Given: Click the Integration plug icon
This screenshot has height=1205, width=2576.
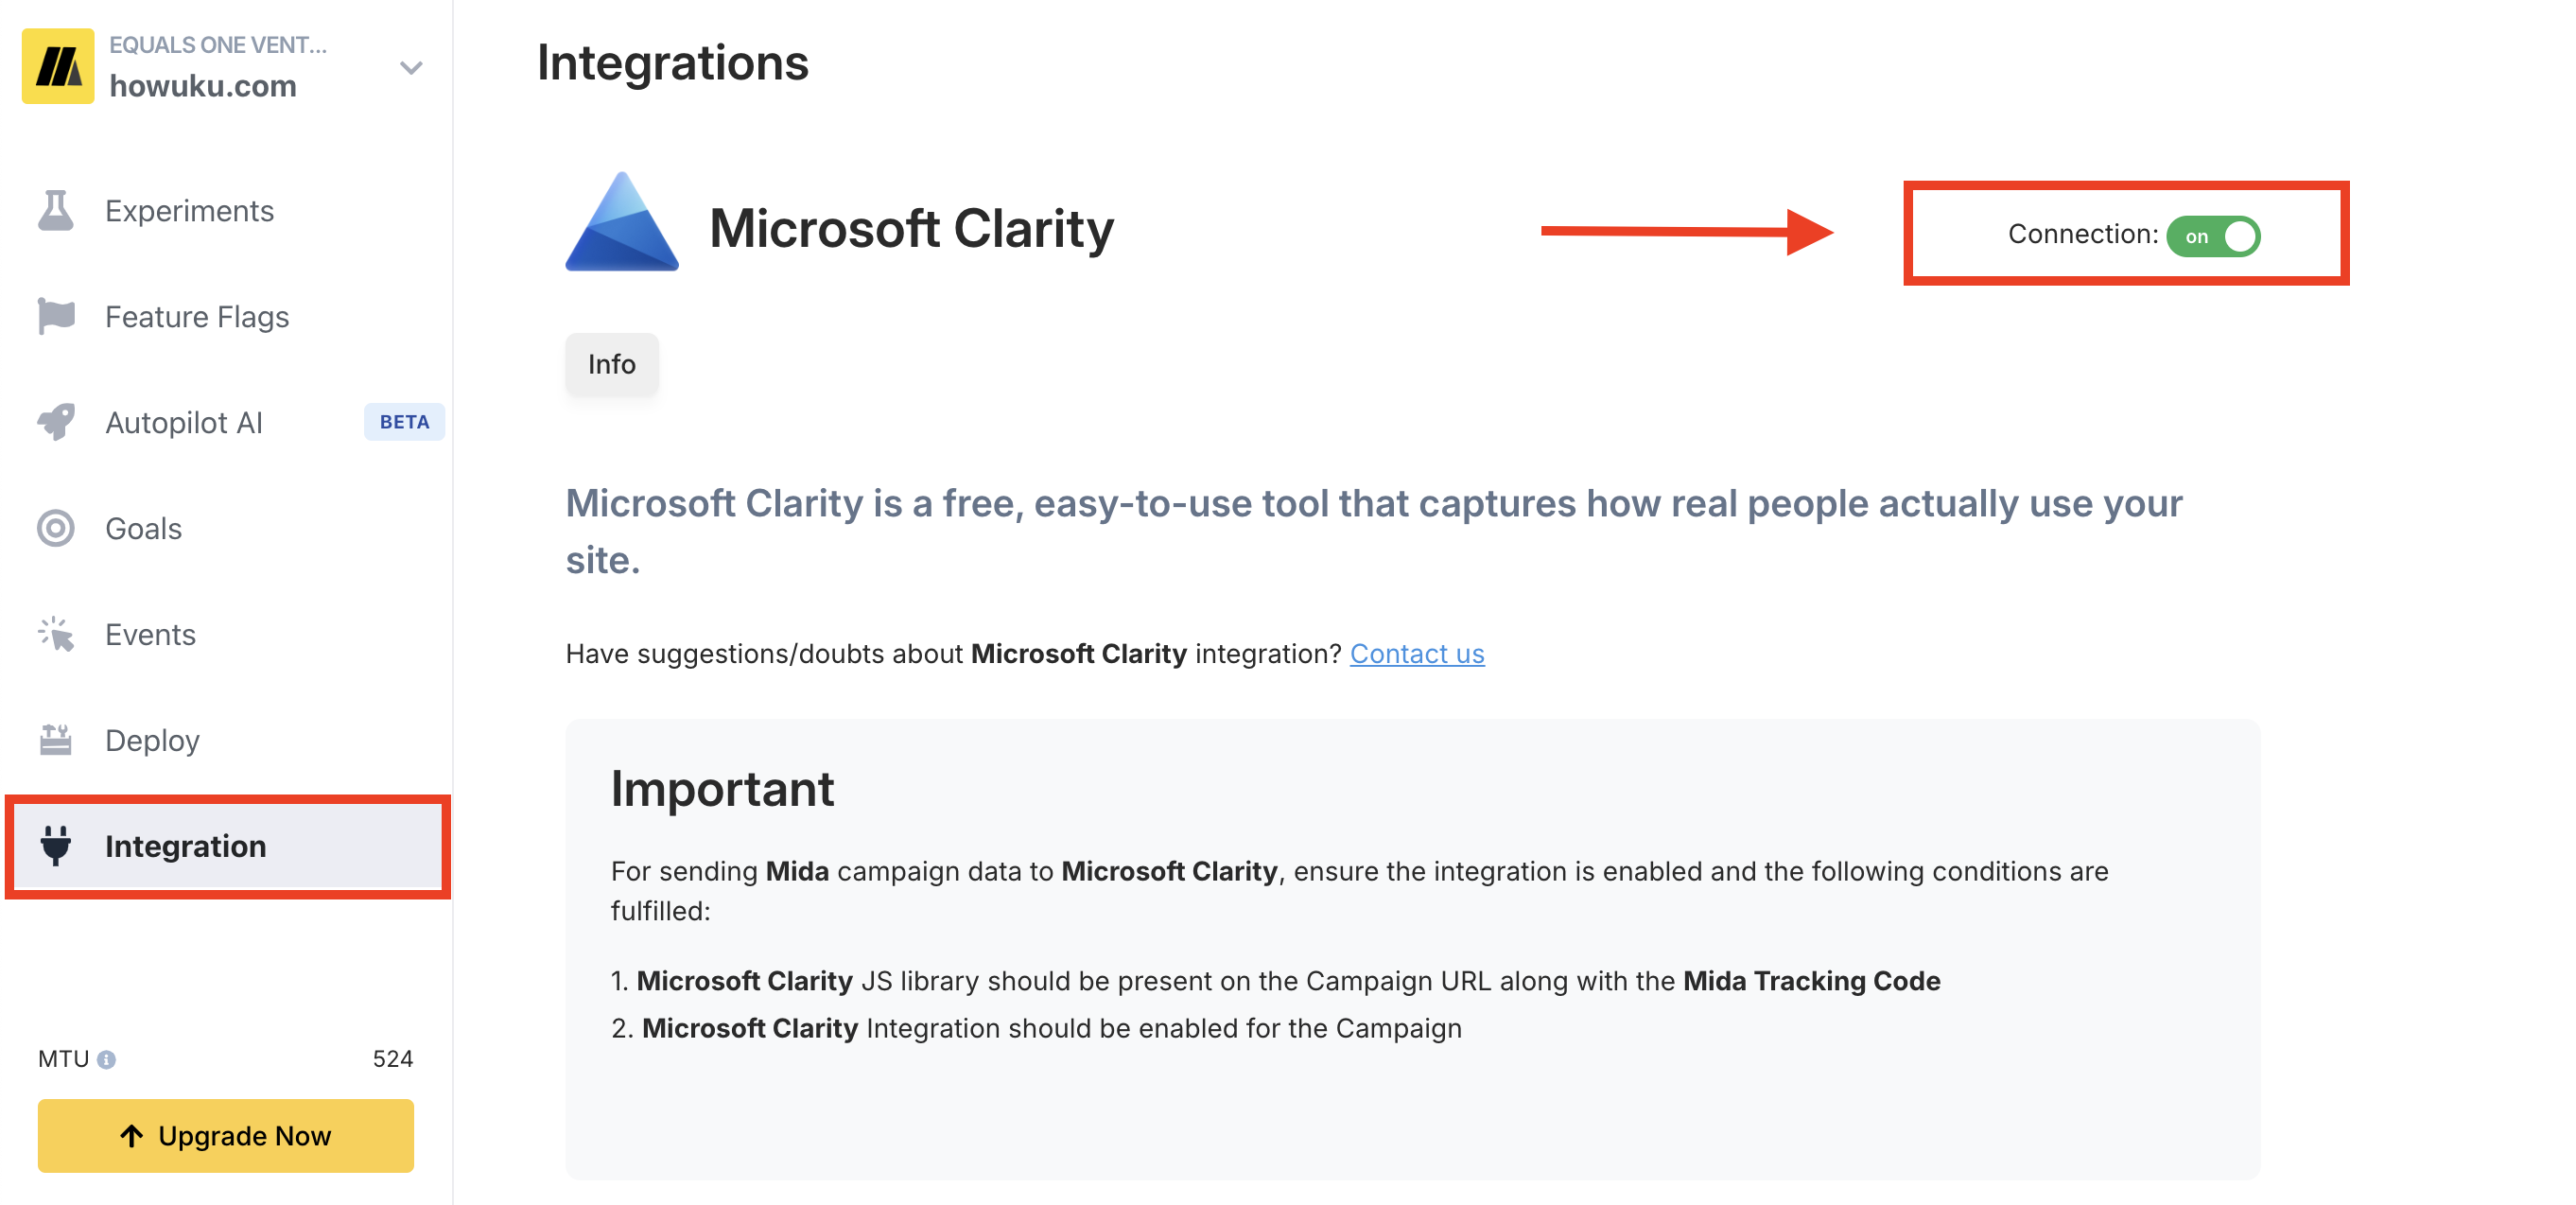Looking at the screenshot, I should pos(56,846).
